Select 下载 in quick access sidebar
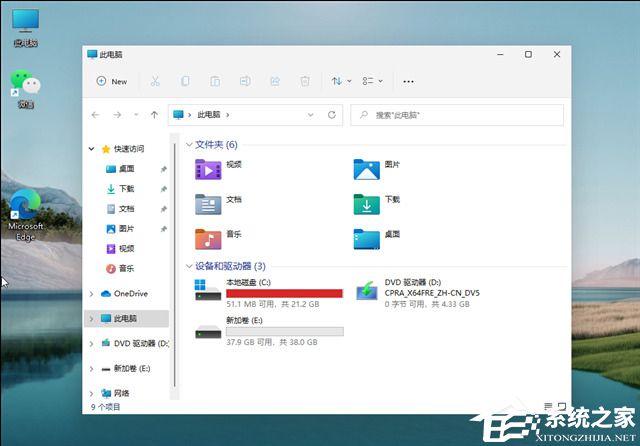This screenshot has width=640, height=446. pyautogui.click(x=126, y=189)
